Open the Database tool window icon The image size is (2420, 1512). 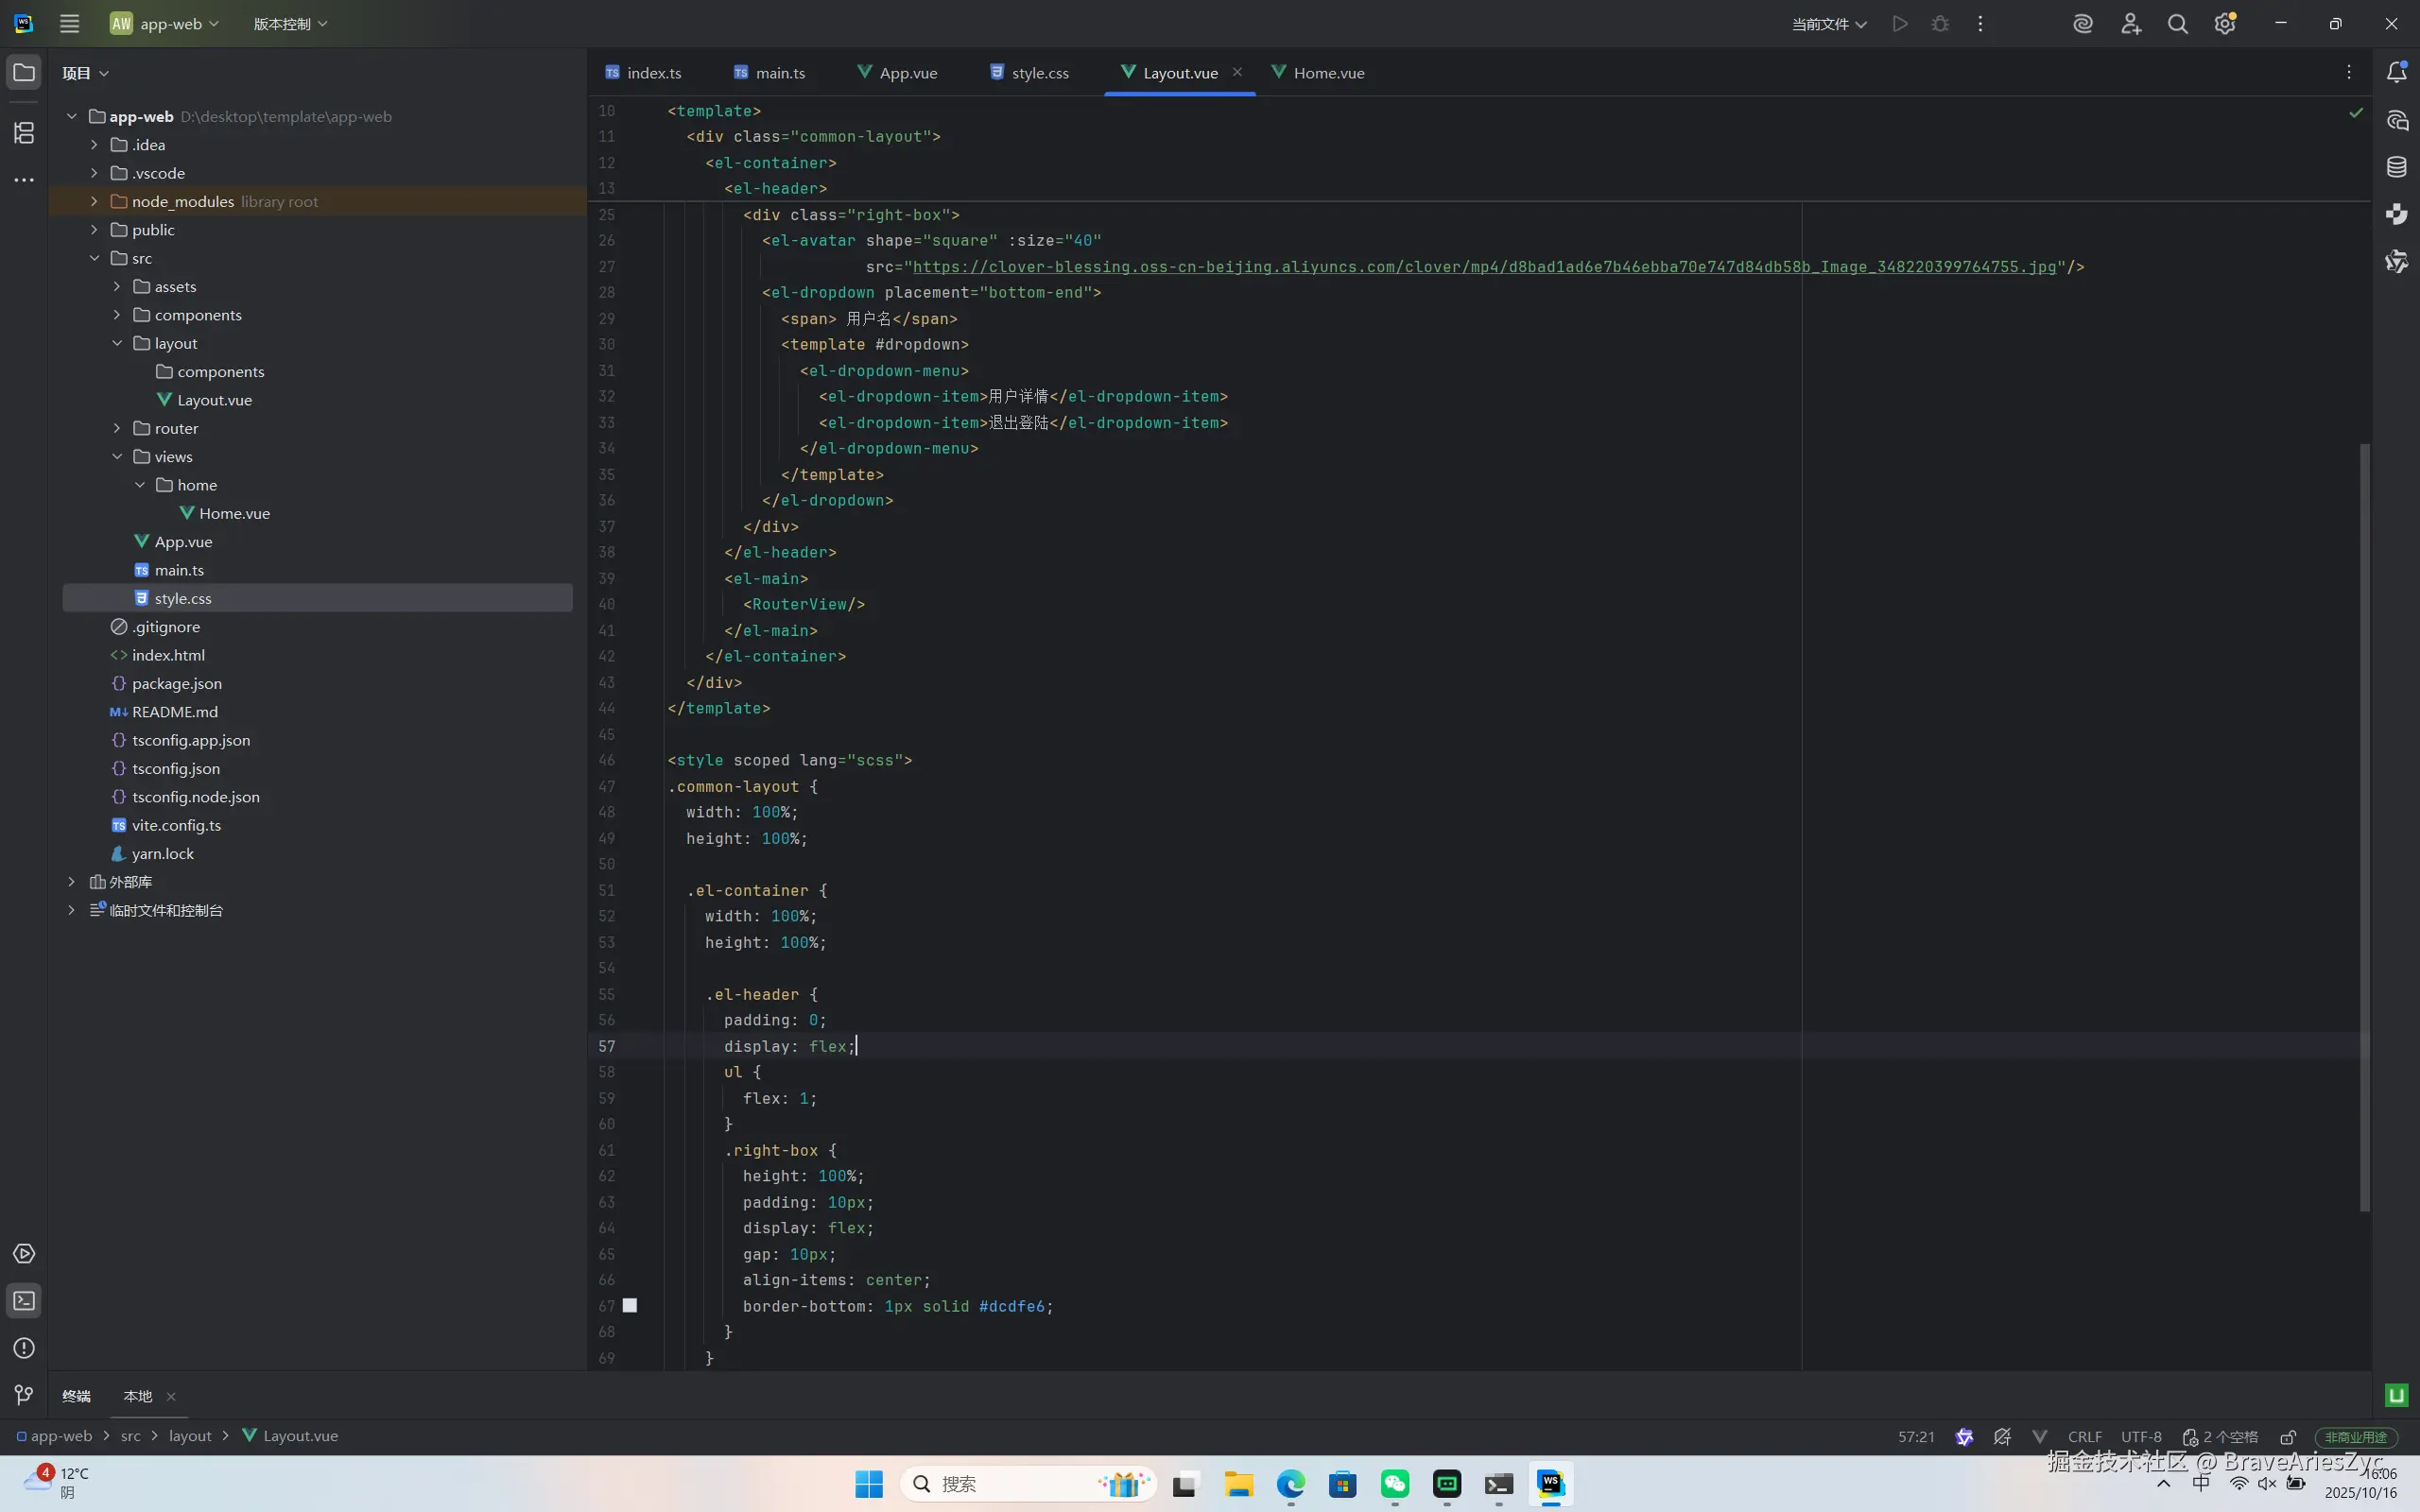[x=2397, y=167]
